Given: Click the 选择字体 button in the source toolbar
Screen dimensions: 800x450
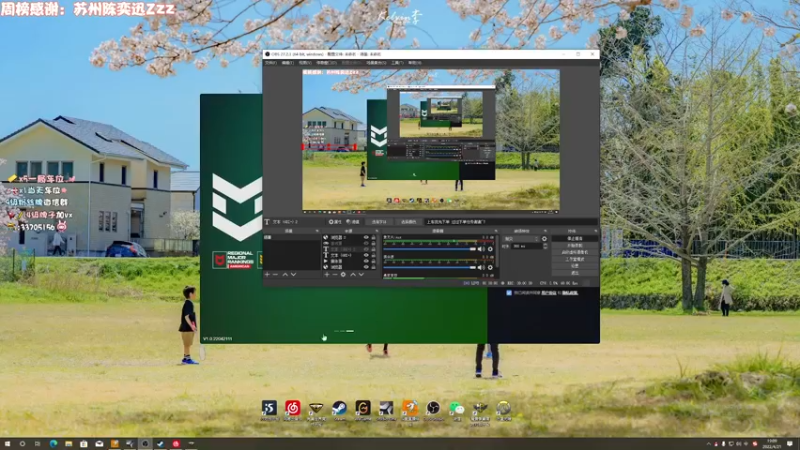Looking at the screenshot, I should pos(379,222).
